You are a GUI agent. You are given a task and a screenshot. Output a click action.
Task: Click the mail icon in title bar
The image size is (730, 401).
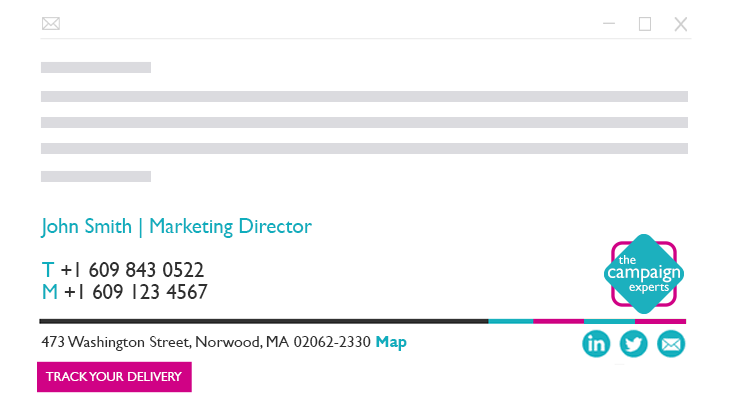click(x=51, y=24)
